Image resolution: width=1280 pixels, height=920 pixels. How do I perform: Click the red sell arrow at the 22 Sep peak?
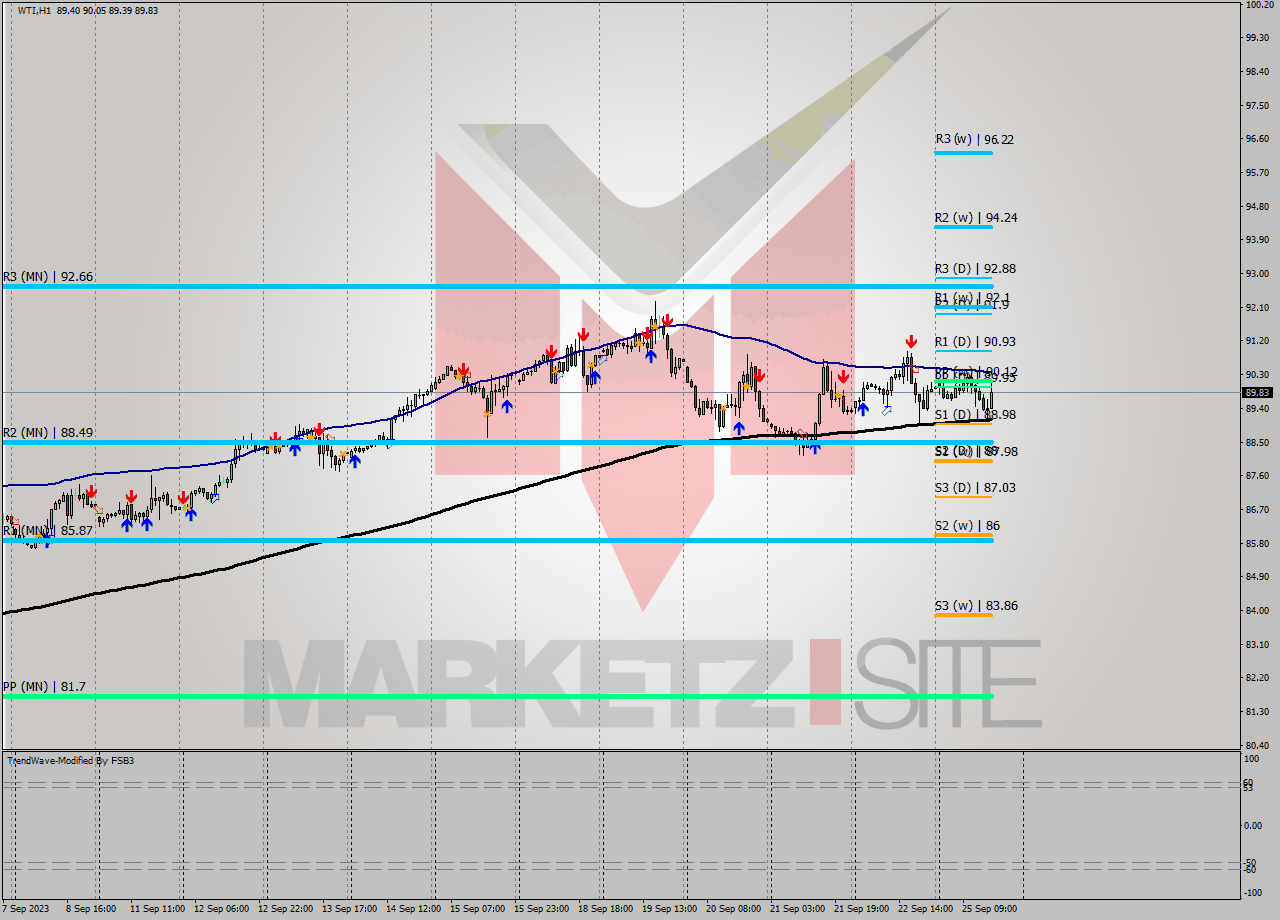pos(911,342)
